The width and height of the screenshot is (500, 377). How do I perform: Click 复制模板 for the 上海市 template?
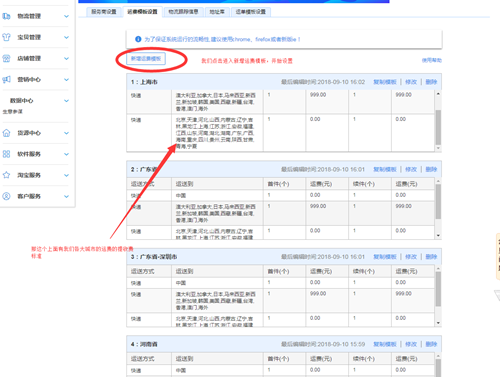click(x=385, y=82)
